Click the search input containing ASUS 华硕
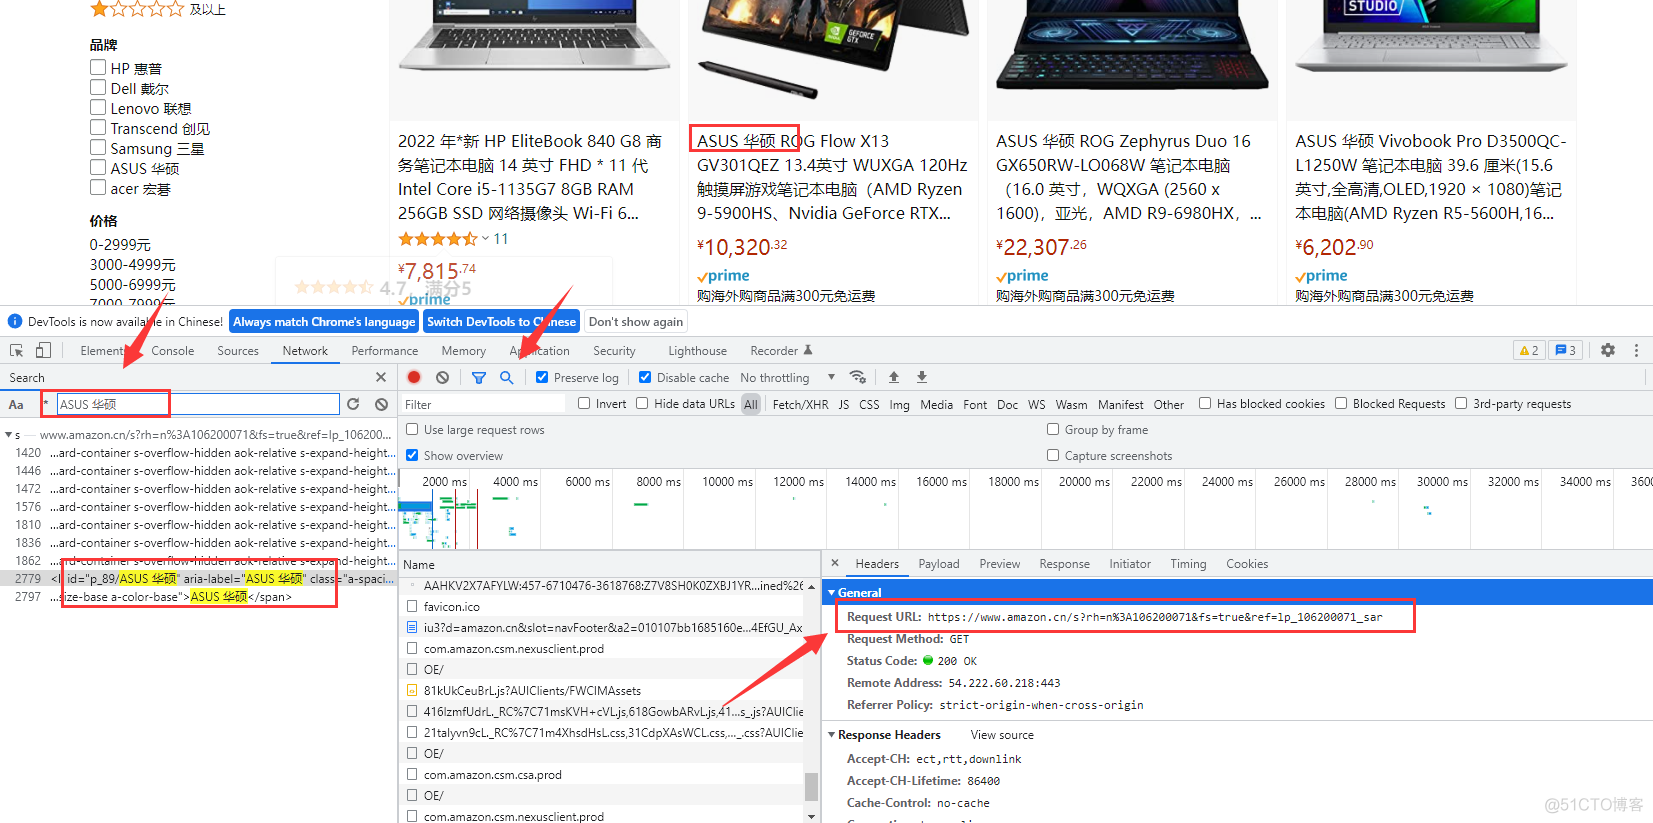Screen dimensions: 1653x823 [197, 404]
